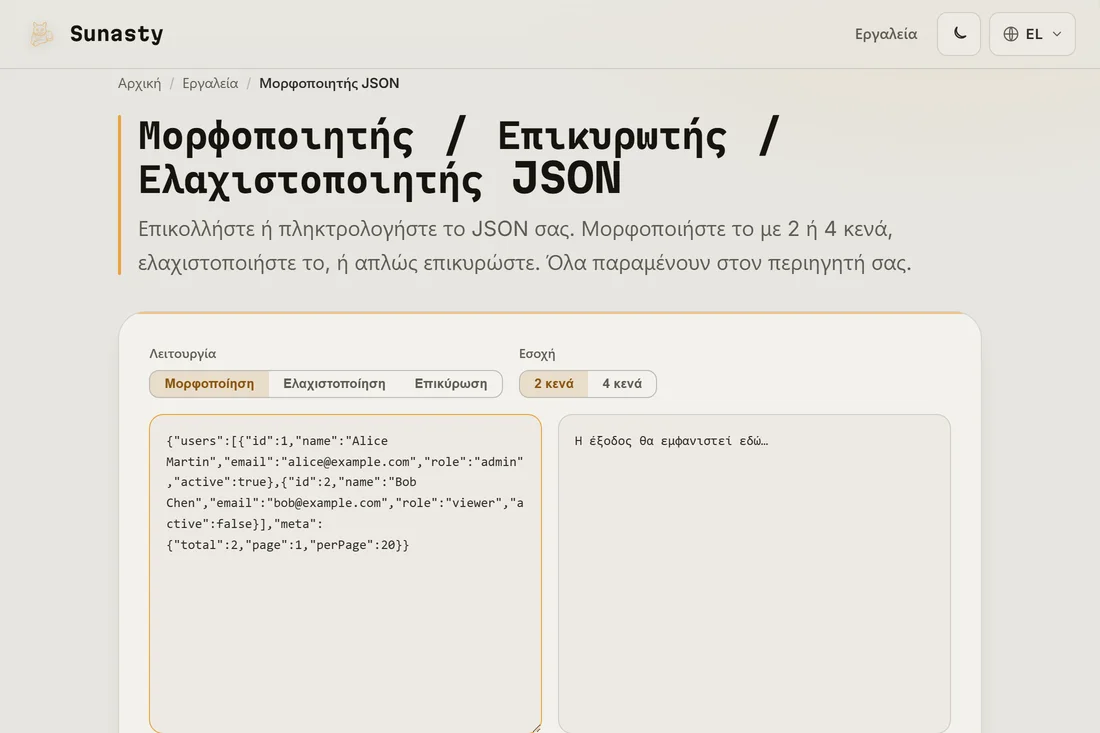Image resolution: width=1100 pixels, height=733 pixels.
Task: Go to Αρχική breadcrumb link
Action: click(140, 83)
